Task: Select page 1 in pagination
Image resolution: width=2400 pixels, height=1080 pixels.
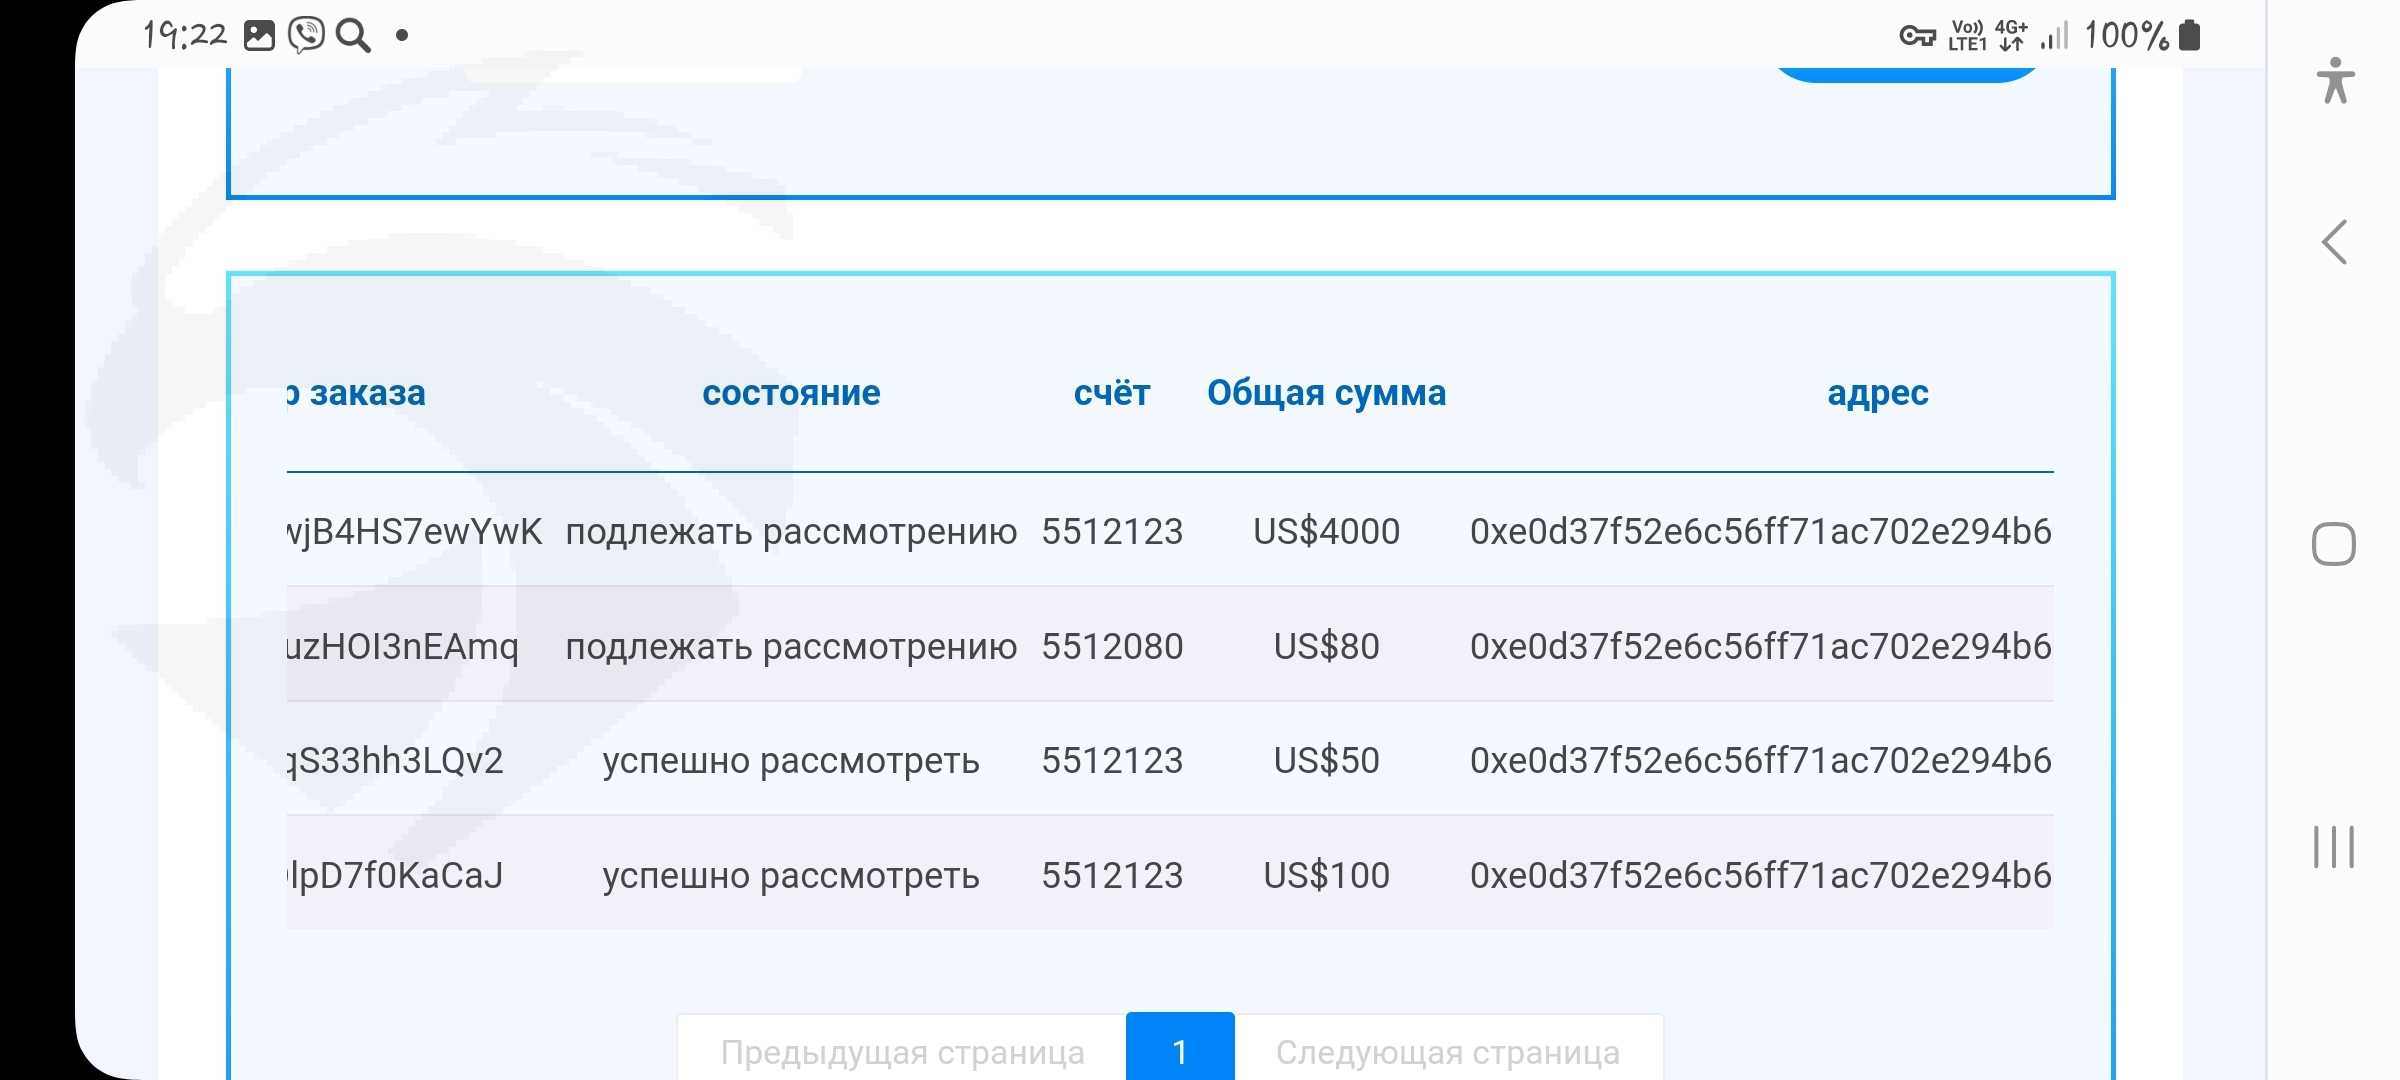Action: pyautogui.click(x=1180, y=1050)
